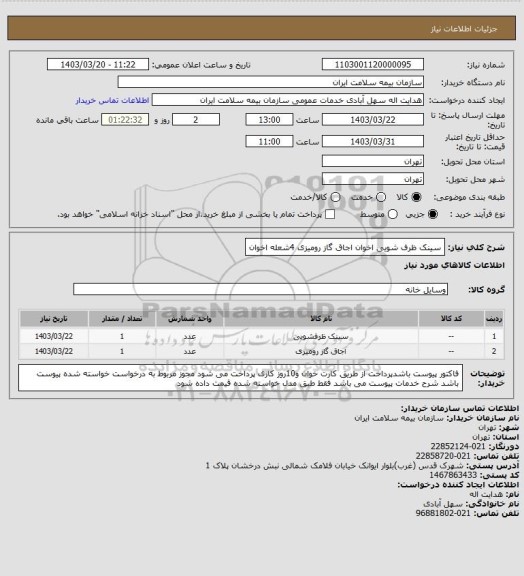Click the delivery city field تهران

[373, 179]
